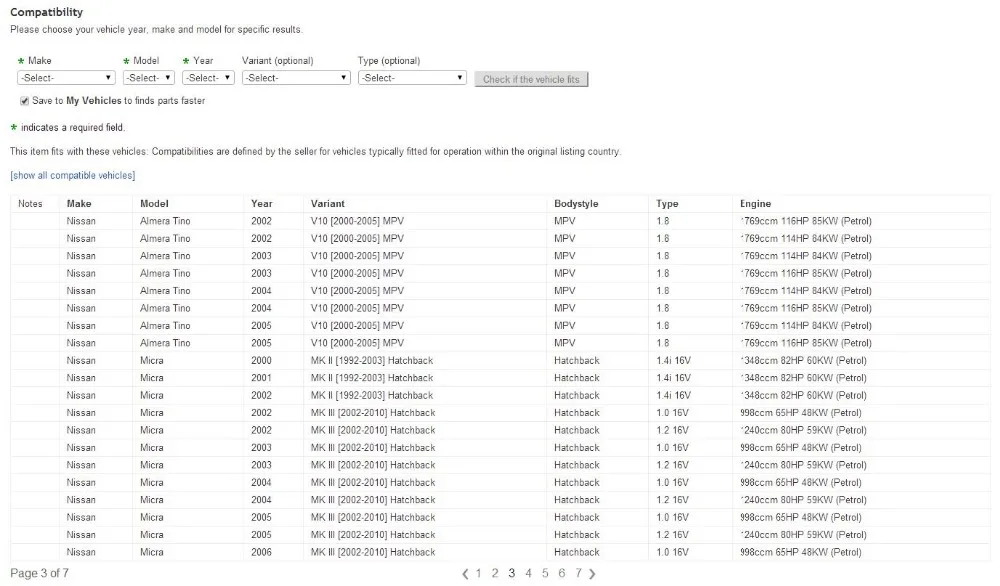Open show all compatible vehicles link

73,175
